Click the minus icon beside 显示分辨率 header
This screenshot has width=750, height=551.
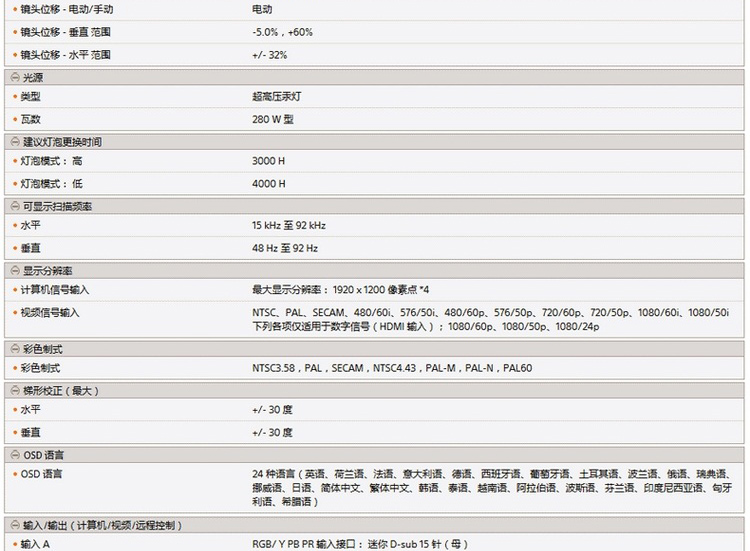click(x=14, y=271)
